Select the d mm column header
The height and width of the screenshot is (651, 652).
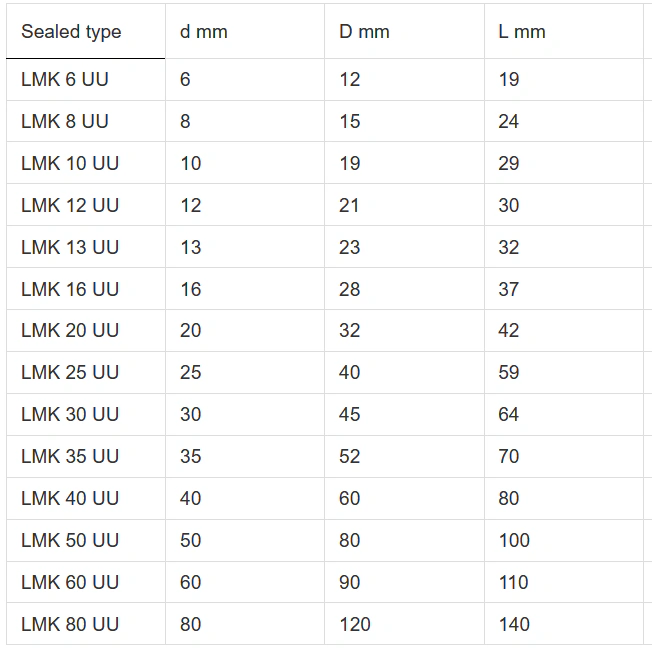(x=204, y=32)
